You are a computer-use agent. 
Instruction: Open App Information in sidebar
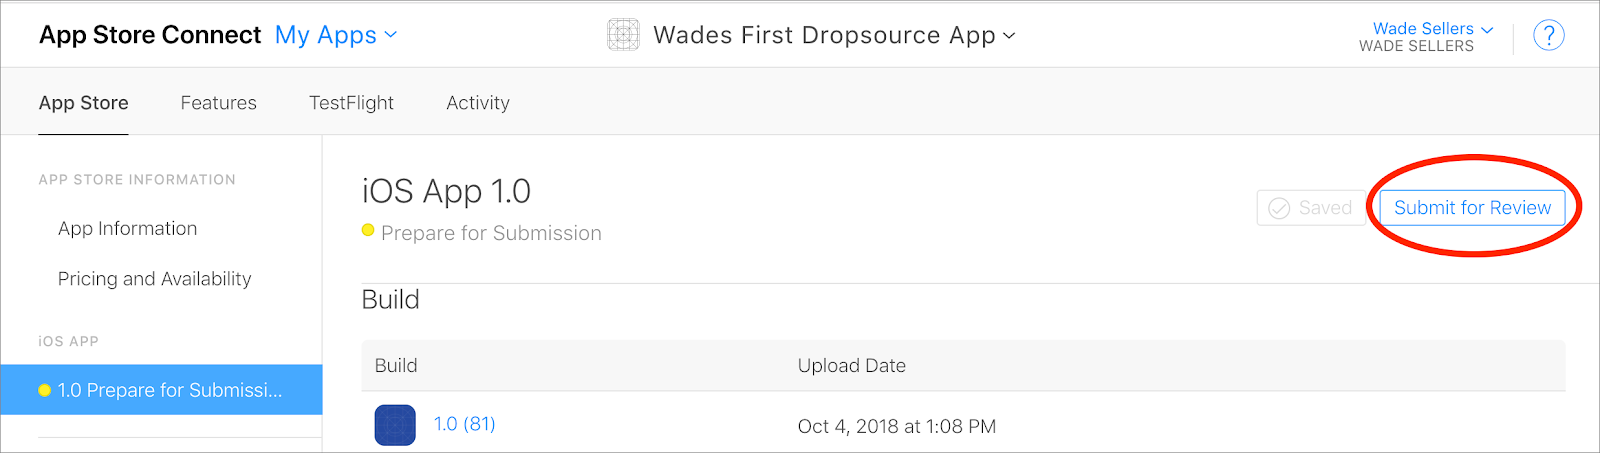tap(127, 229)
